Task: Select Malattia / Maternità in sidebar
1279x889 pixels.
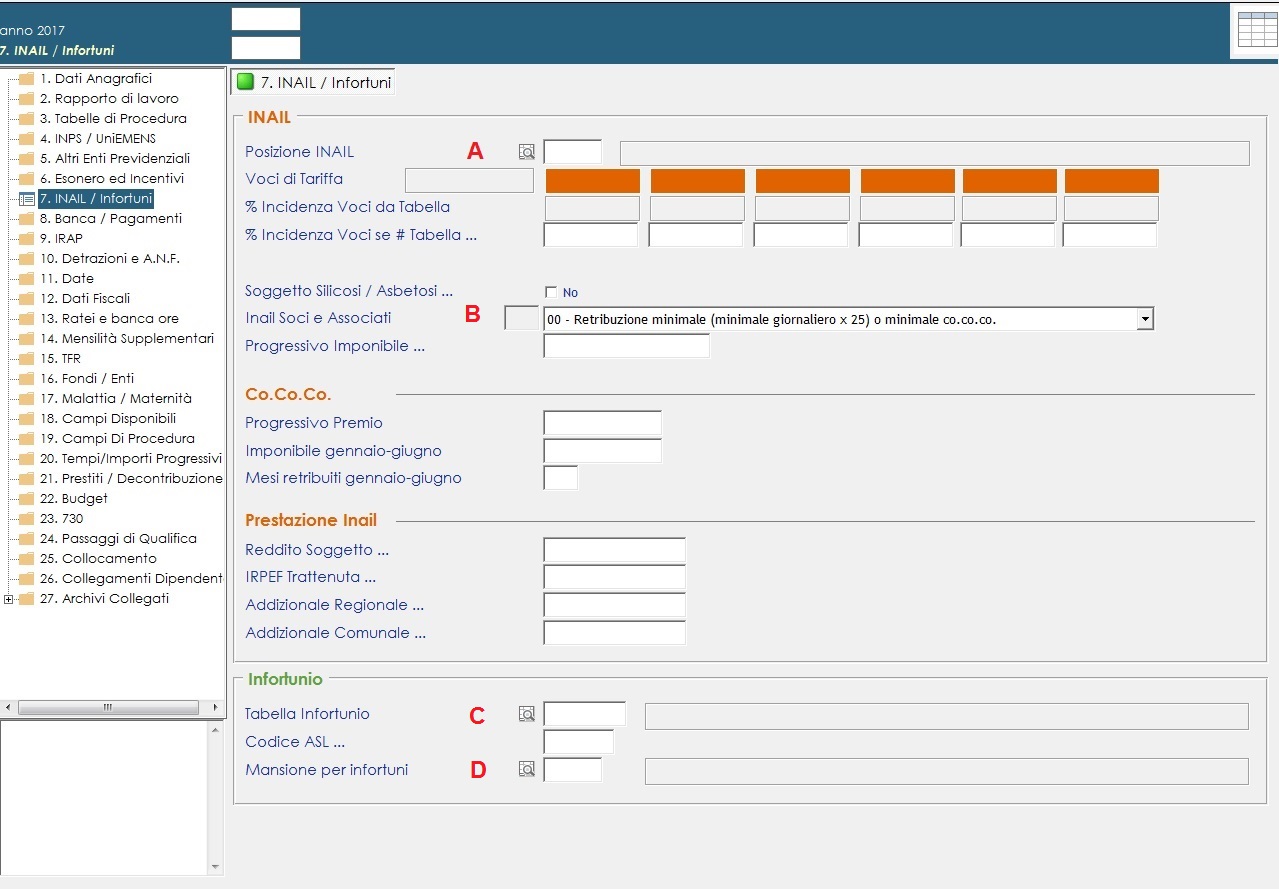Action: [x=115, y=398]
